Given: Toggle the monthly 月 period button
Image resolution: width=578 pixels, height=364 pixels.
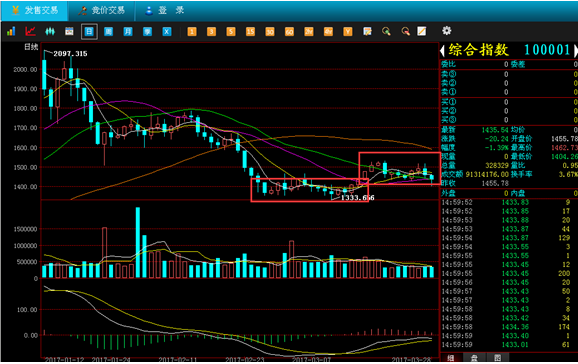Looking at the screenshot, I should click(x=128, y=31).
